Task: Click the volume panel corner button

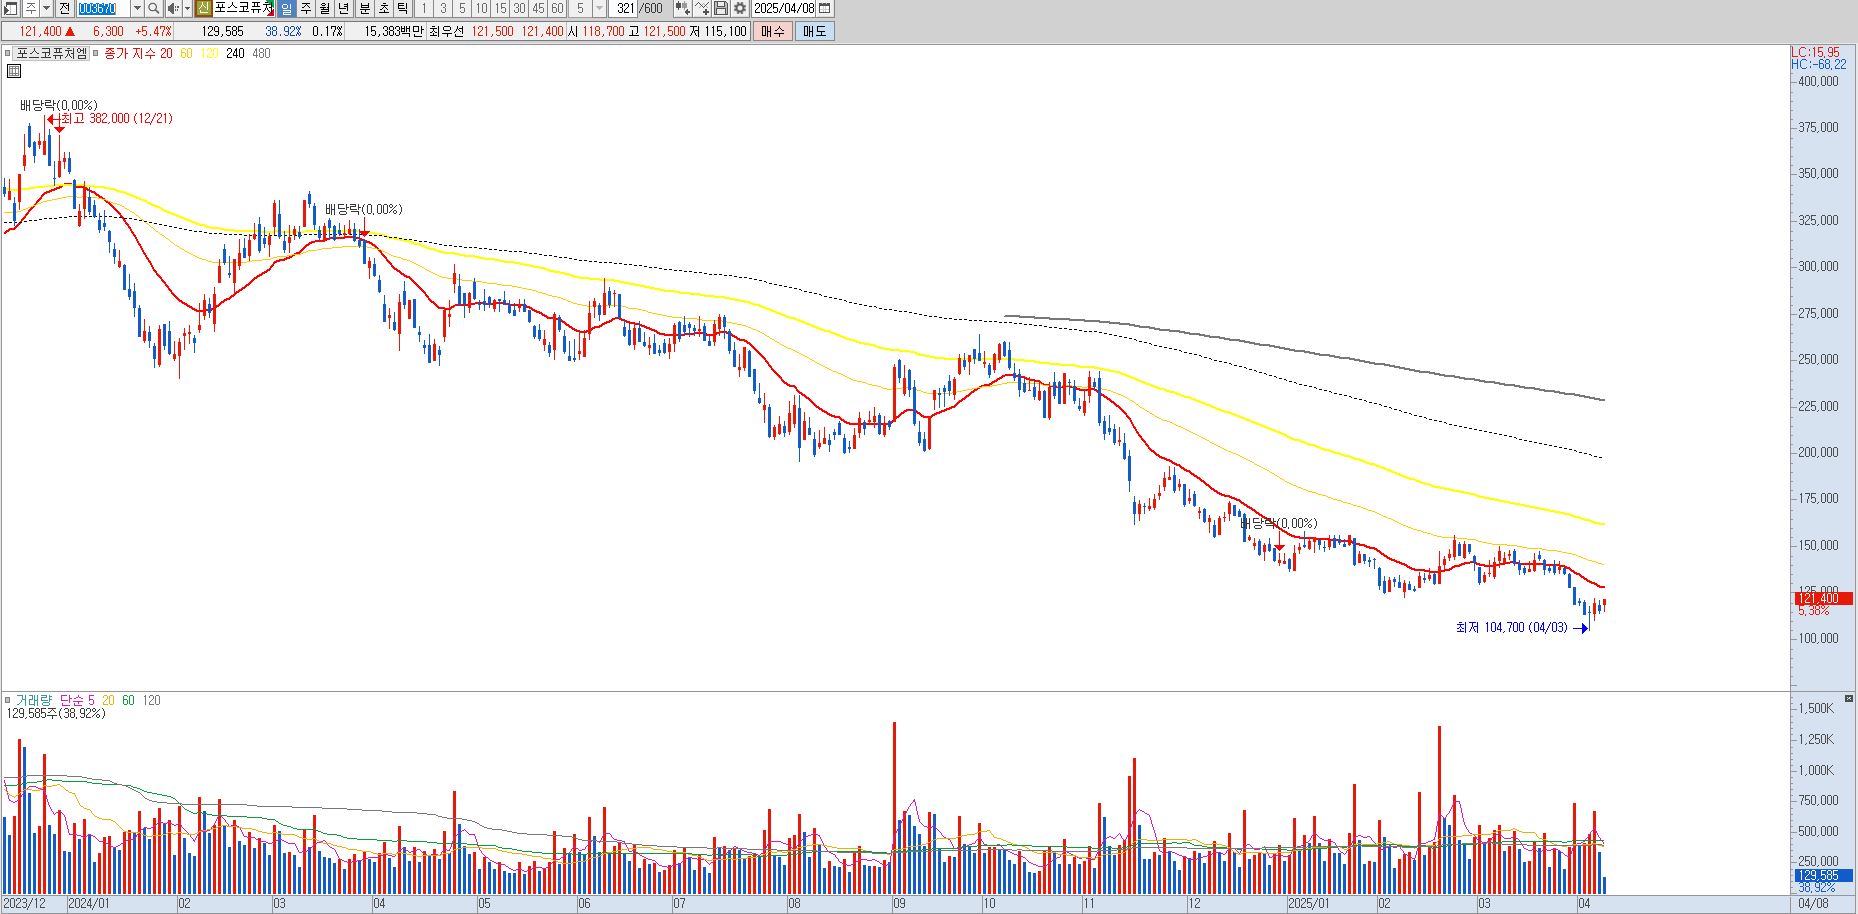Action: click(x=1850, y=698)
